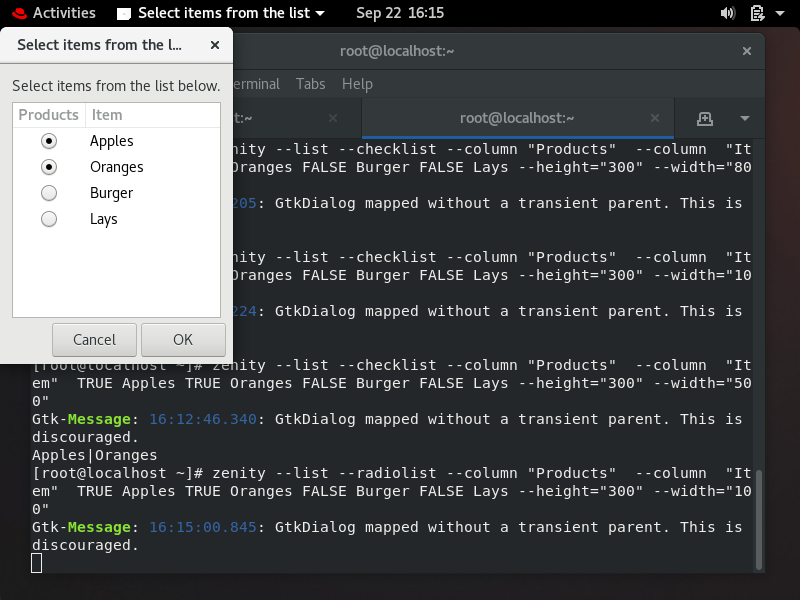Select the Lays radio button
The height and width of the screenshot is (600, 800).
[x=48, y=219]
